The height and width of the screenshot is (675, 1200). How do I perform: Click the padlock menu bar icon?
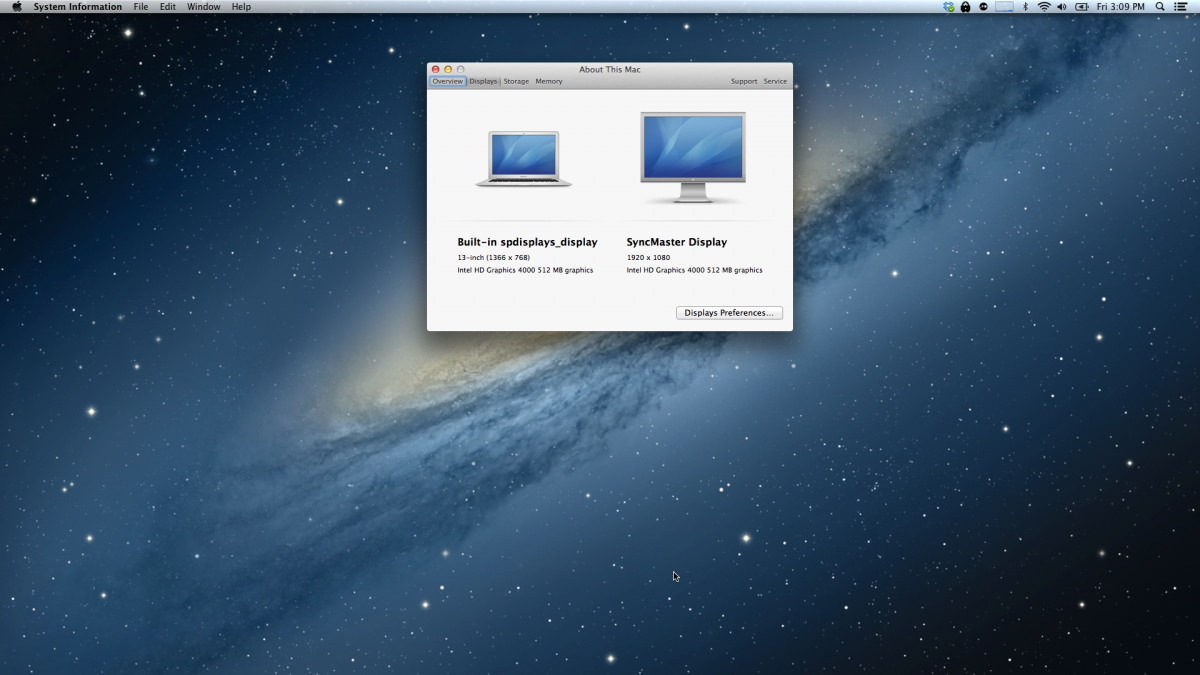(965, 7)
